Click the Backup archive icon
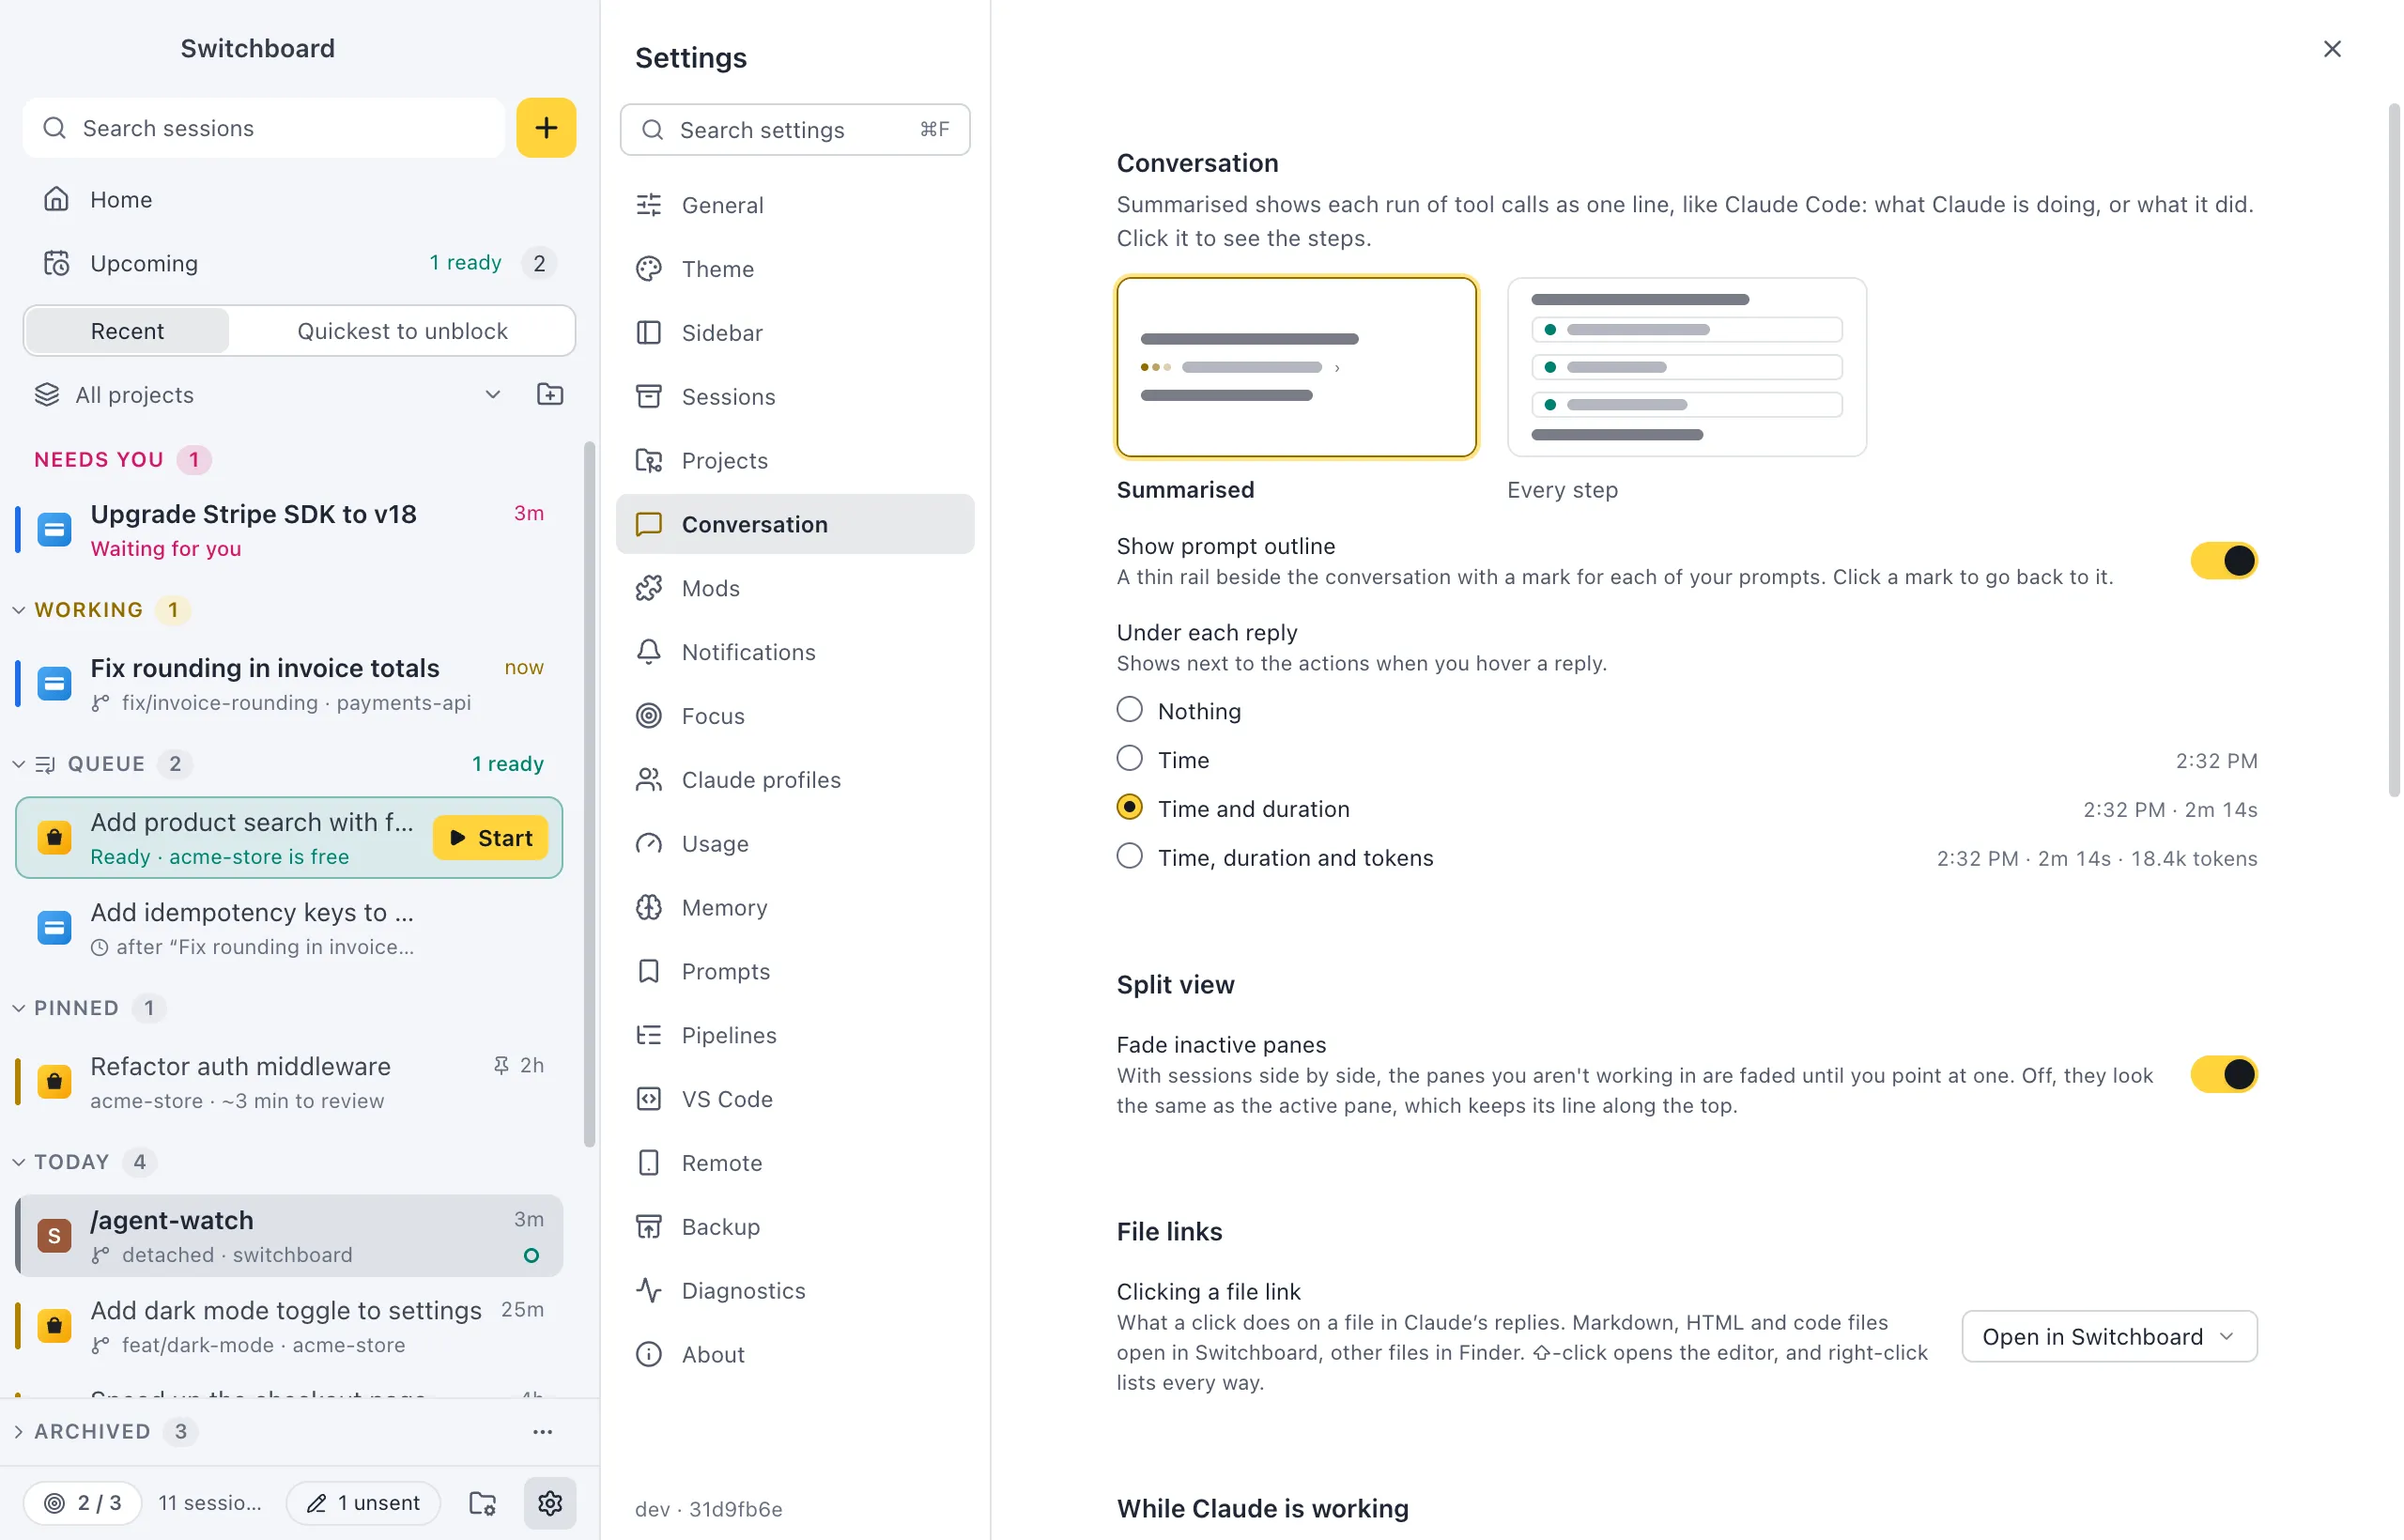This screenshot has width=2404, height=1540. [649, 1227]
